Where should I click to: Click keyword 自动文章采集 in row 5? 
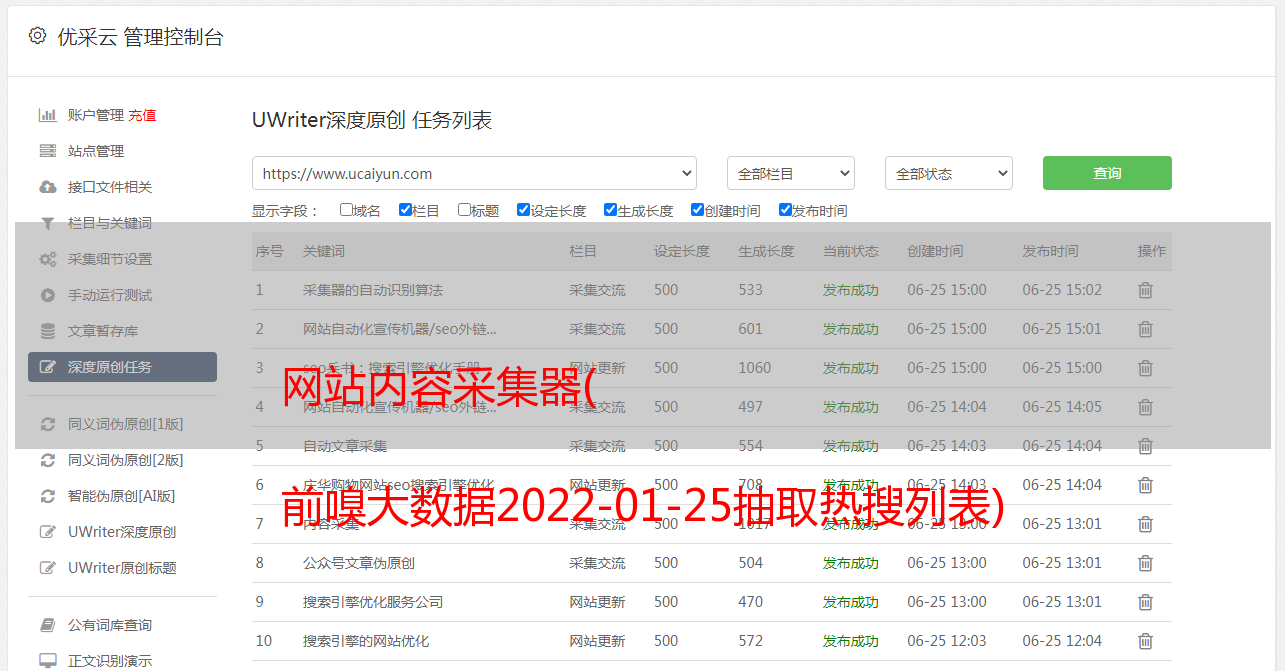pyautogui.click(x=345, y=446)
